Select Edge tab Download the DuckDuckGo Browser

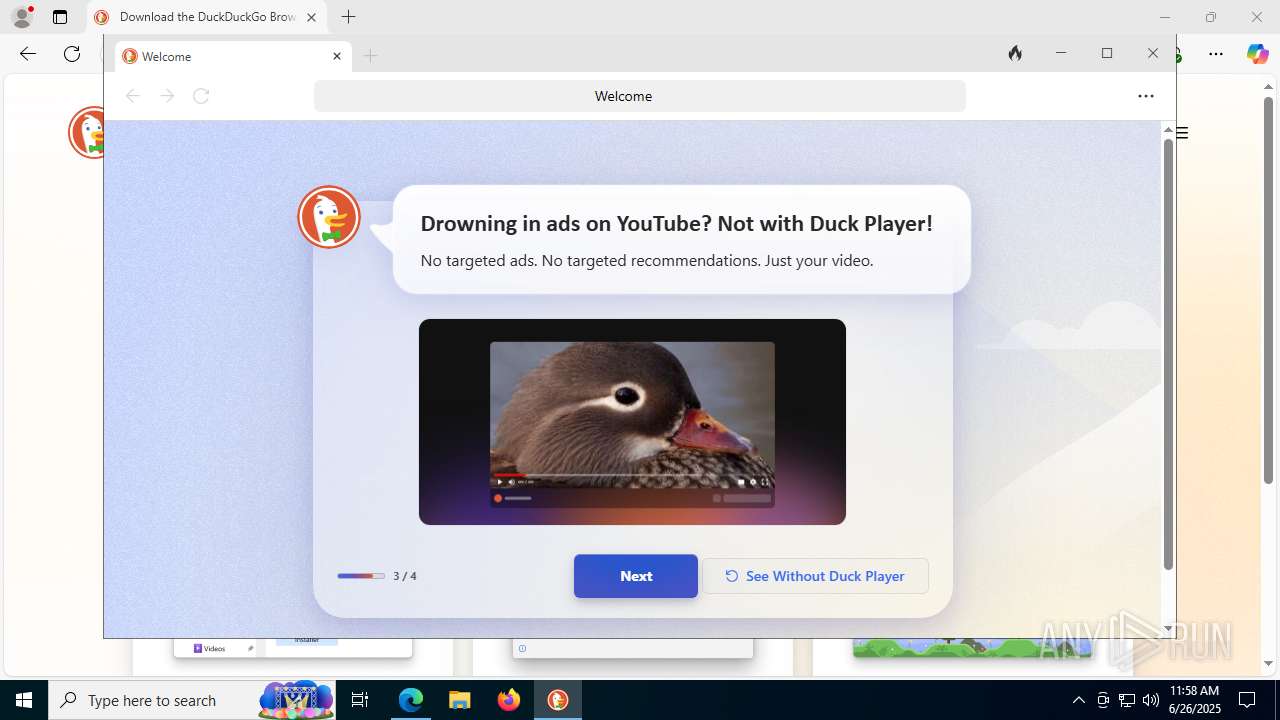coord(207,17)
